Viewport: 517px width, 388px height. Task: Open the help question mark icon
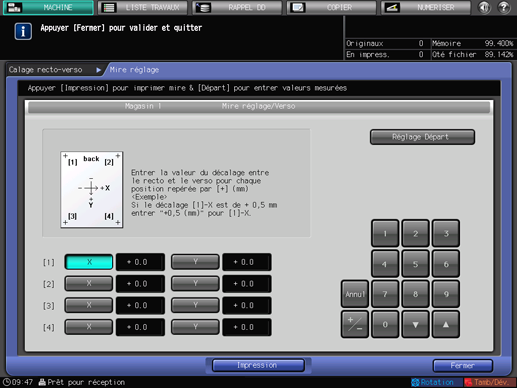pyautogui.click(x=504, y=7)
